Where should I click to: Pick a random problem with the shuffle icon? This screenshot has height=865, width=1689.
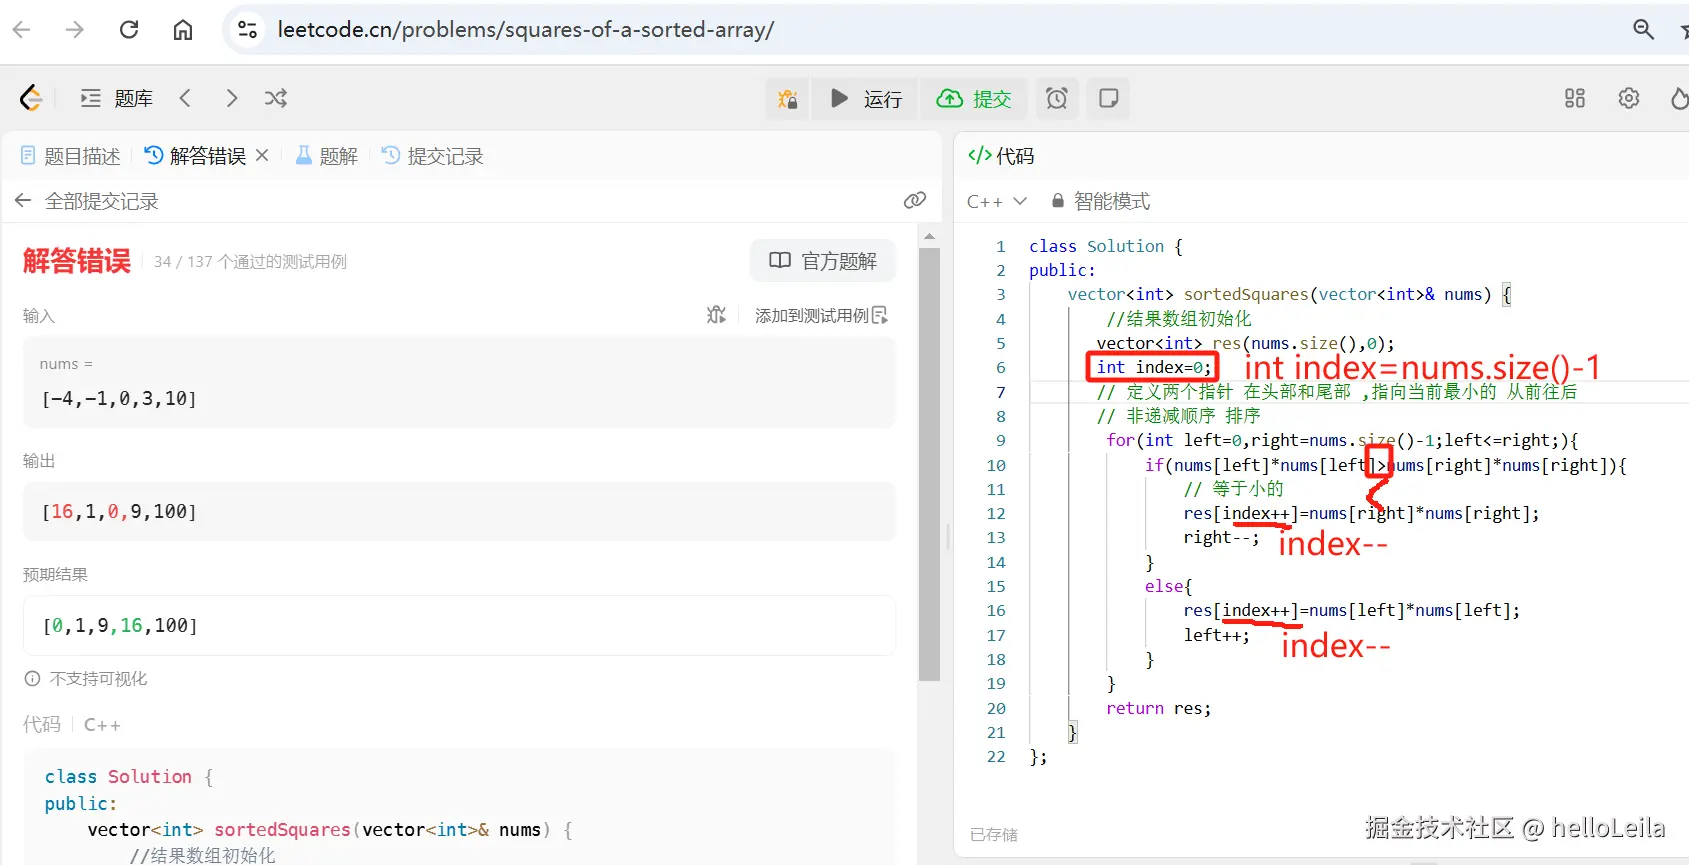(276, 98)
